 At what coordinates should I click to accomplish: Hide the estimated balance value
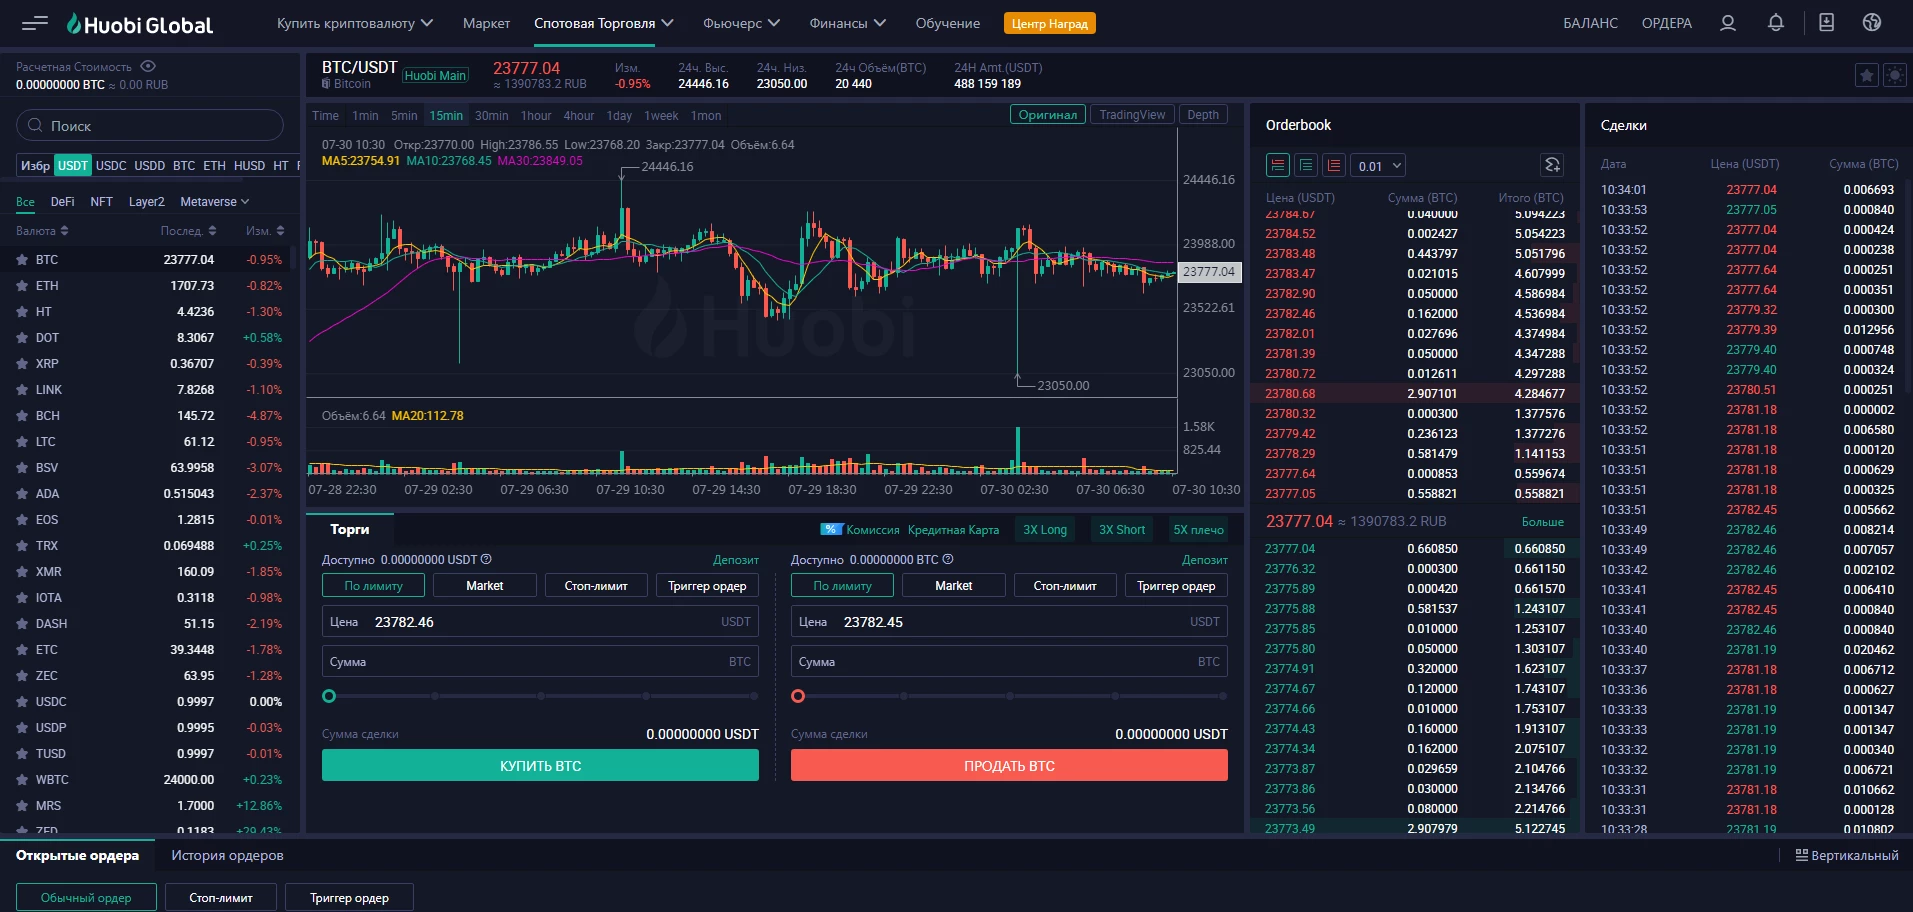[148, 67]
